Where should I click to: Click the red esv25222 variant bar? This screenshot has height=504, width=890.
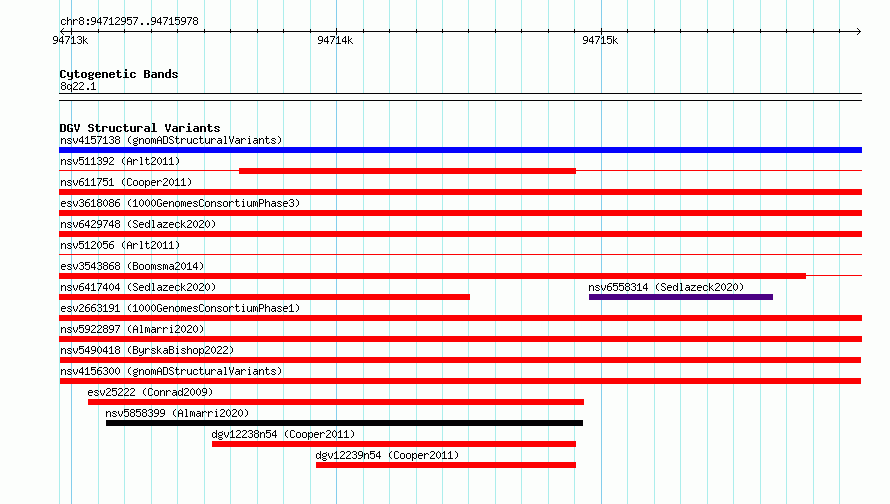tap(336, 402)
